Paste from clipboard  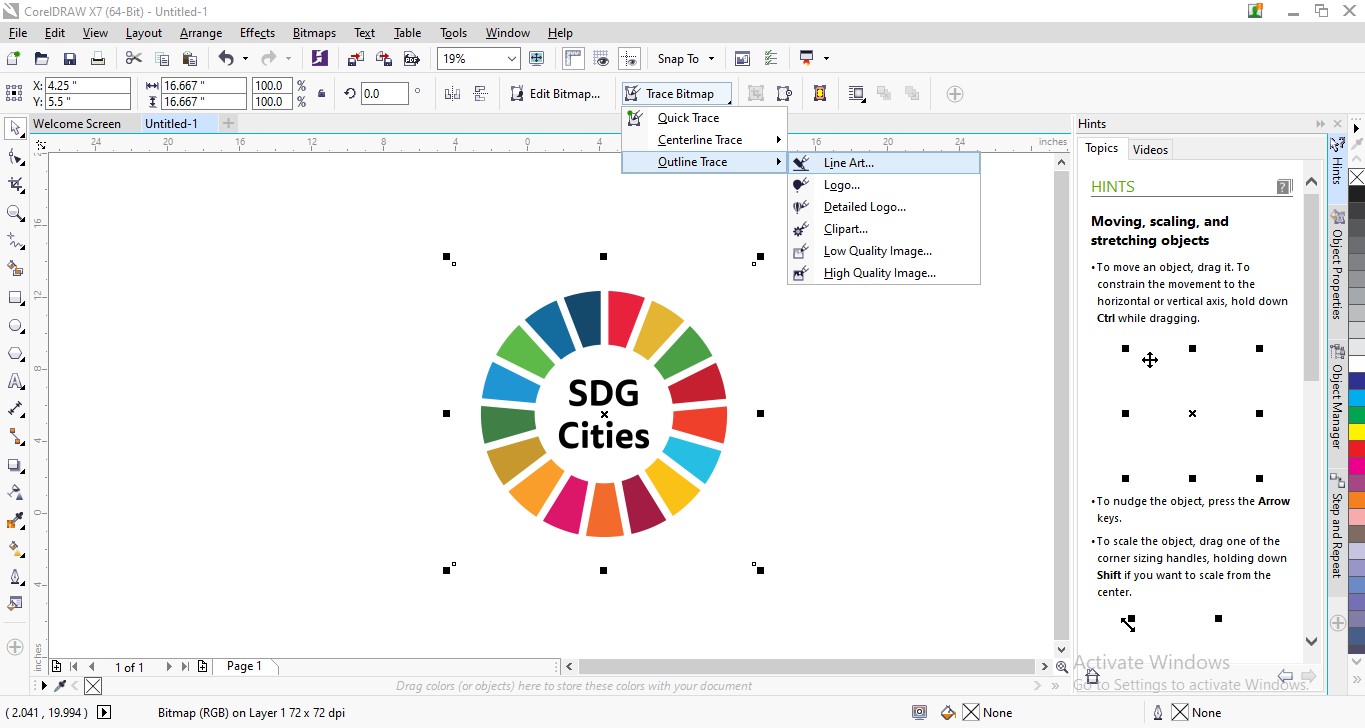[x=189, y=59]
